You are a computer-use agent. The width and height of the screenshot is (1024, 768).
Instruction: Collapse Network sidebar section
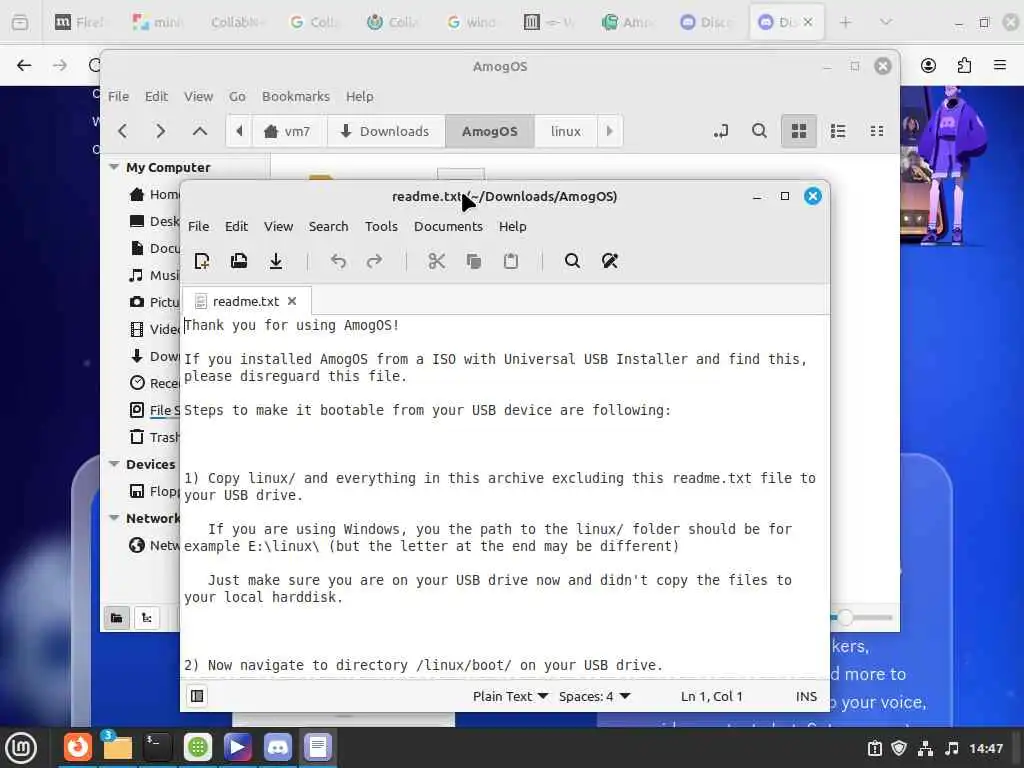point(114,518)
